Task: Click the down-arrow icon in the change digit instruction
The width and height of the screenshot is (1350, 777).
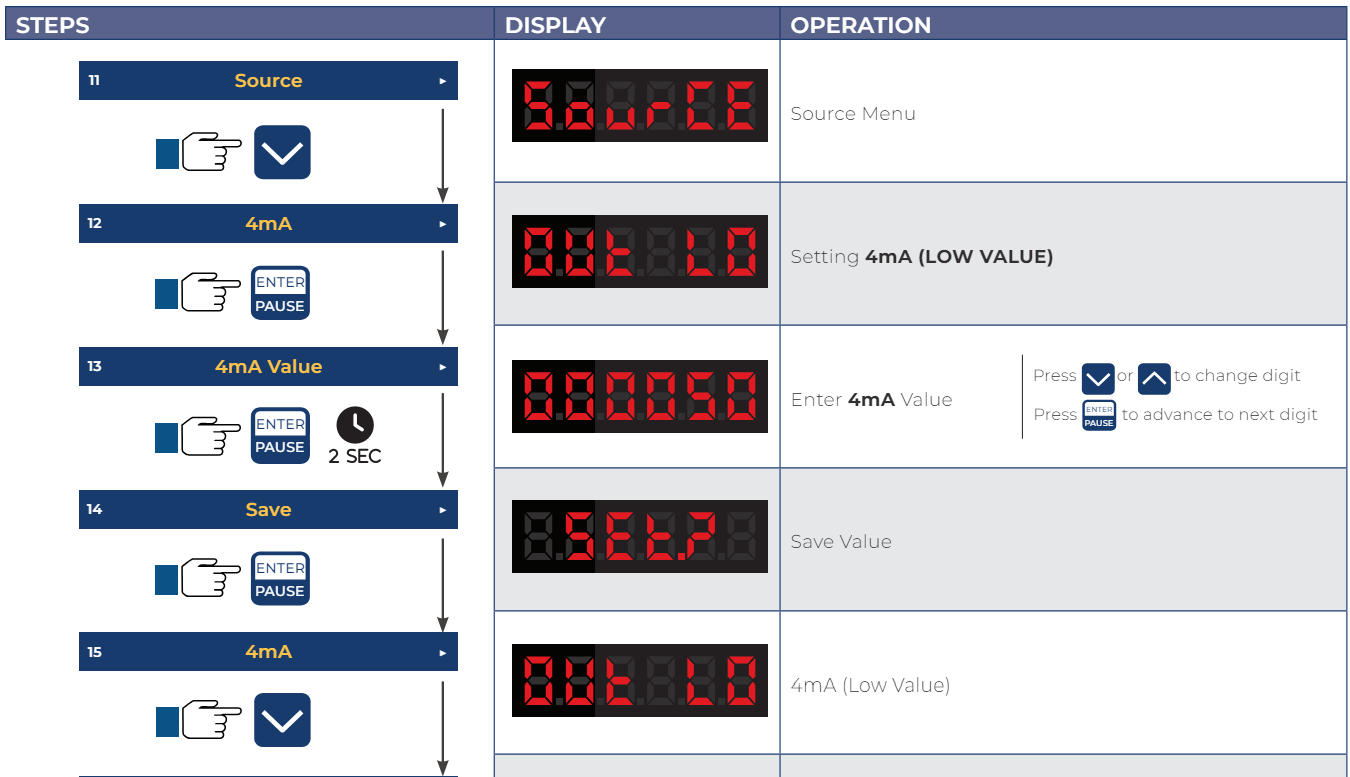Action: tap(1098, 379)
